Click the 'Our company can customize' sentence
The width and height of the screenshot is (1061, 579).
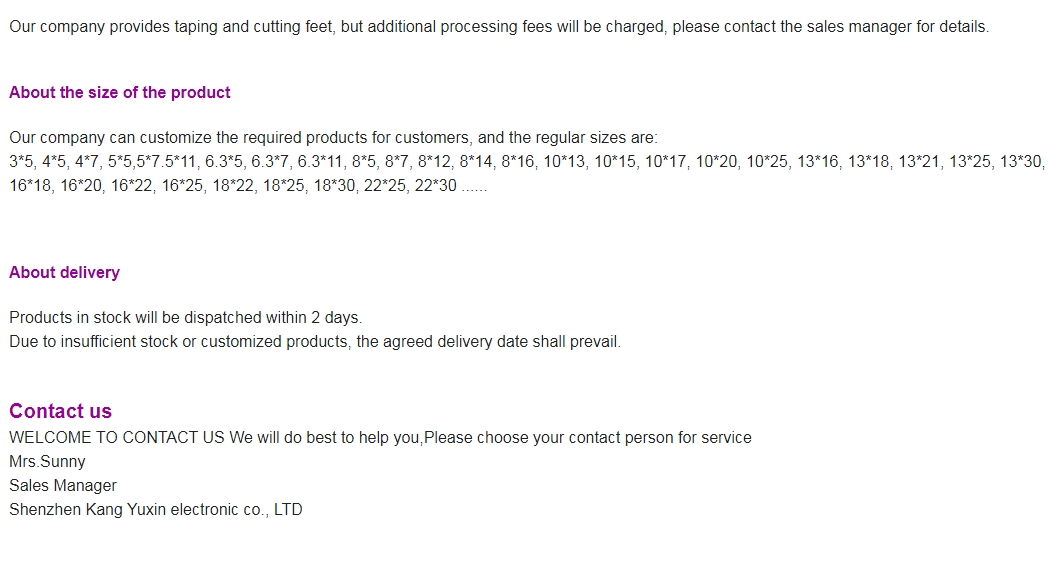click(333, 138)
